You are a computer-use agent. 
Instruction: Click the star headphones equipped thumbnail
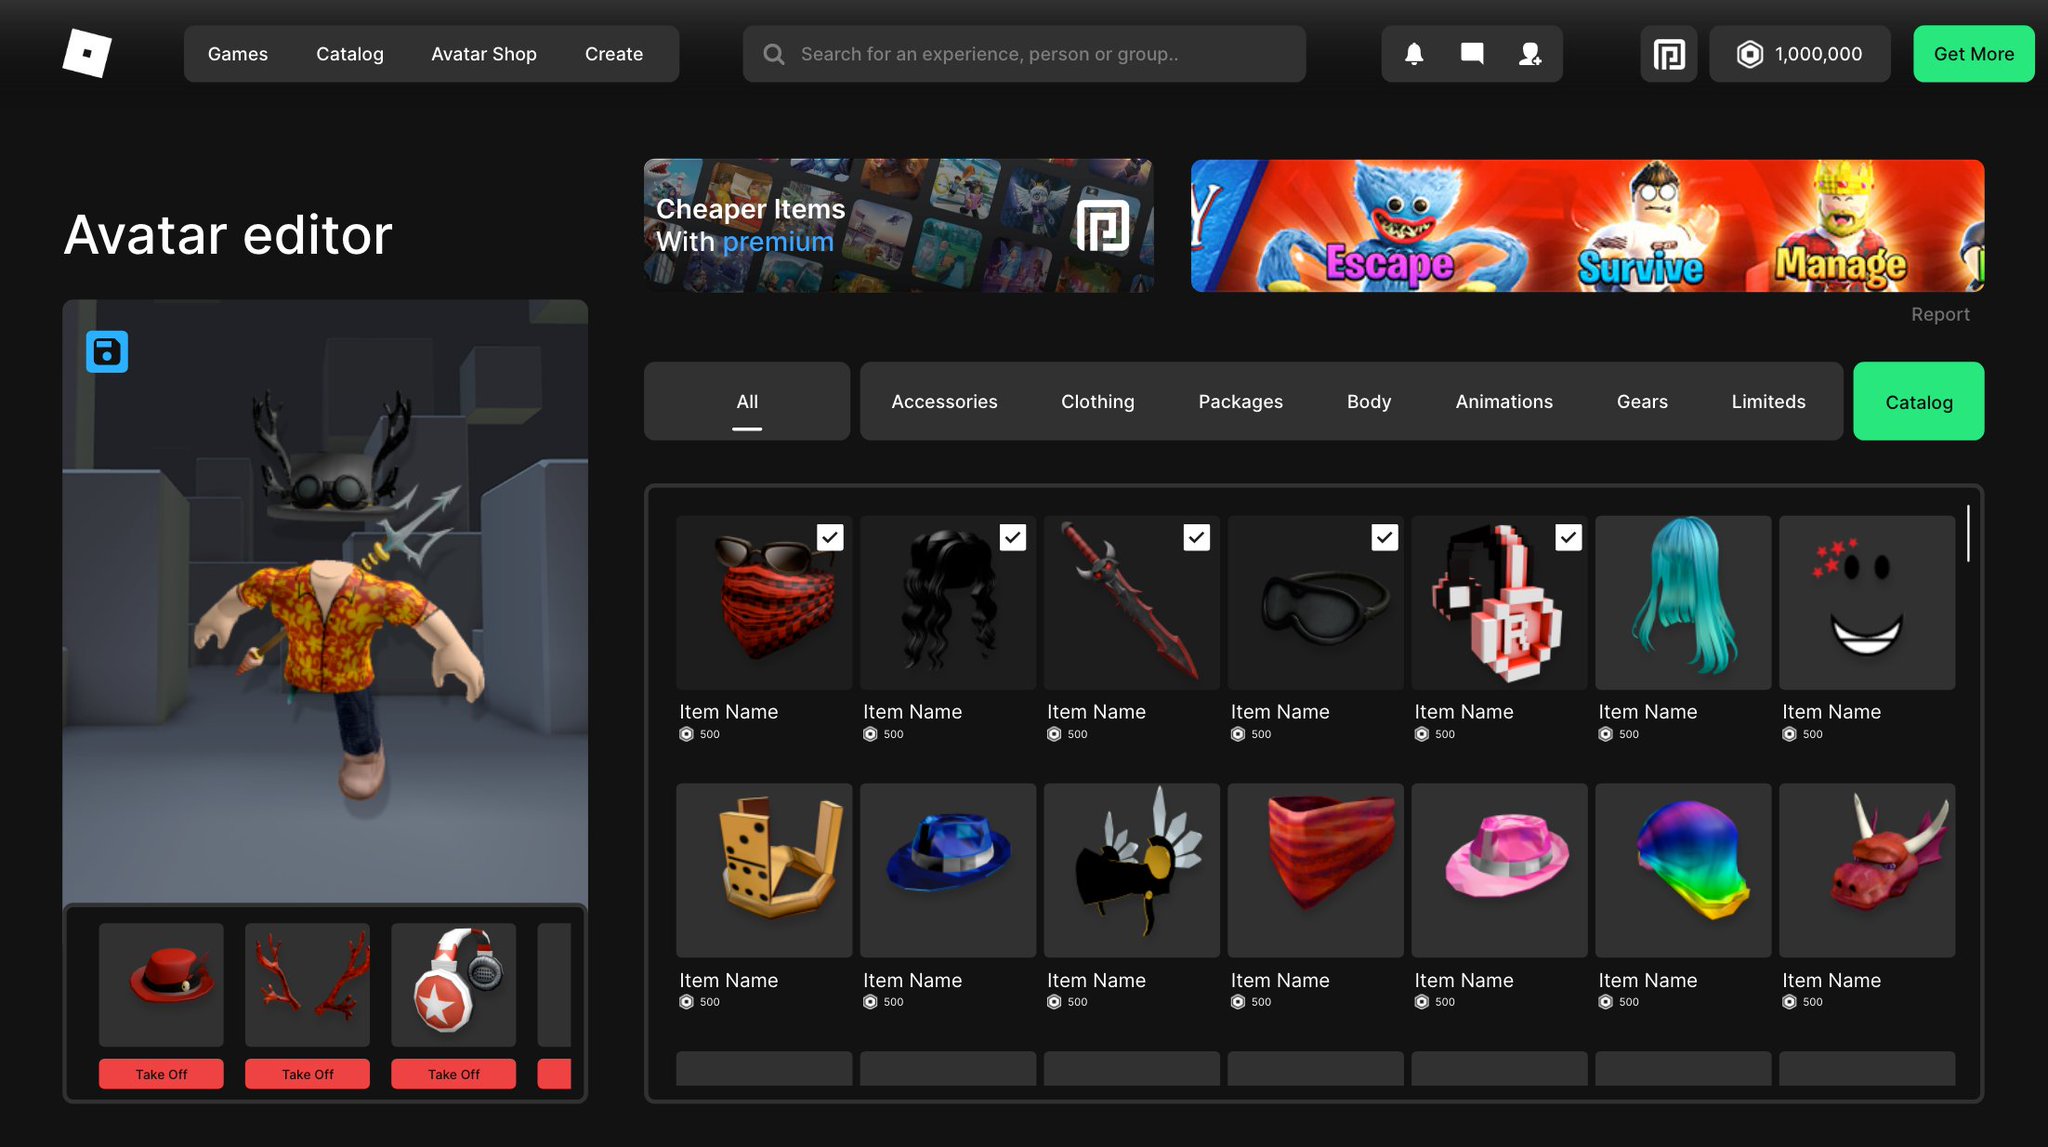click(453, 985)
